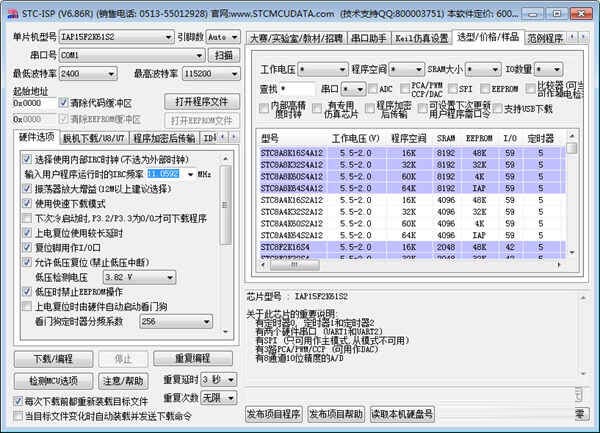Click the STC-ISP title bar app icon
The image size is (600, 433).
pos(9,9)
